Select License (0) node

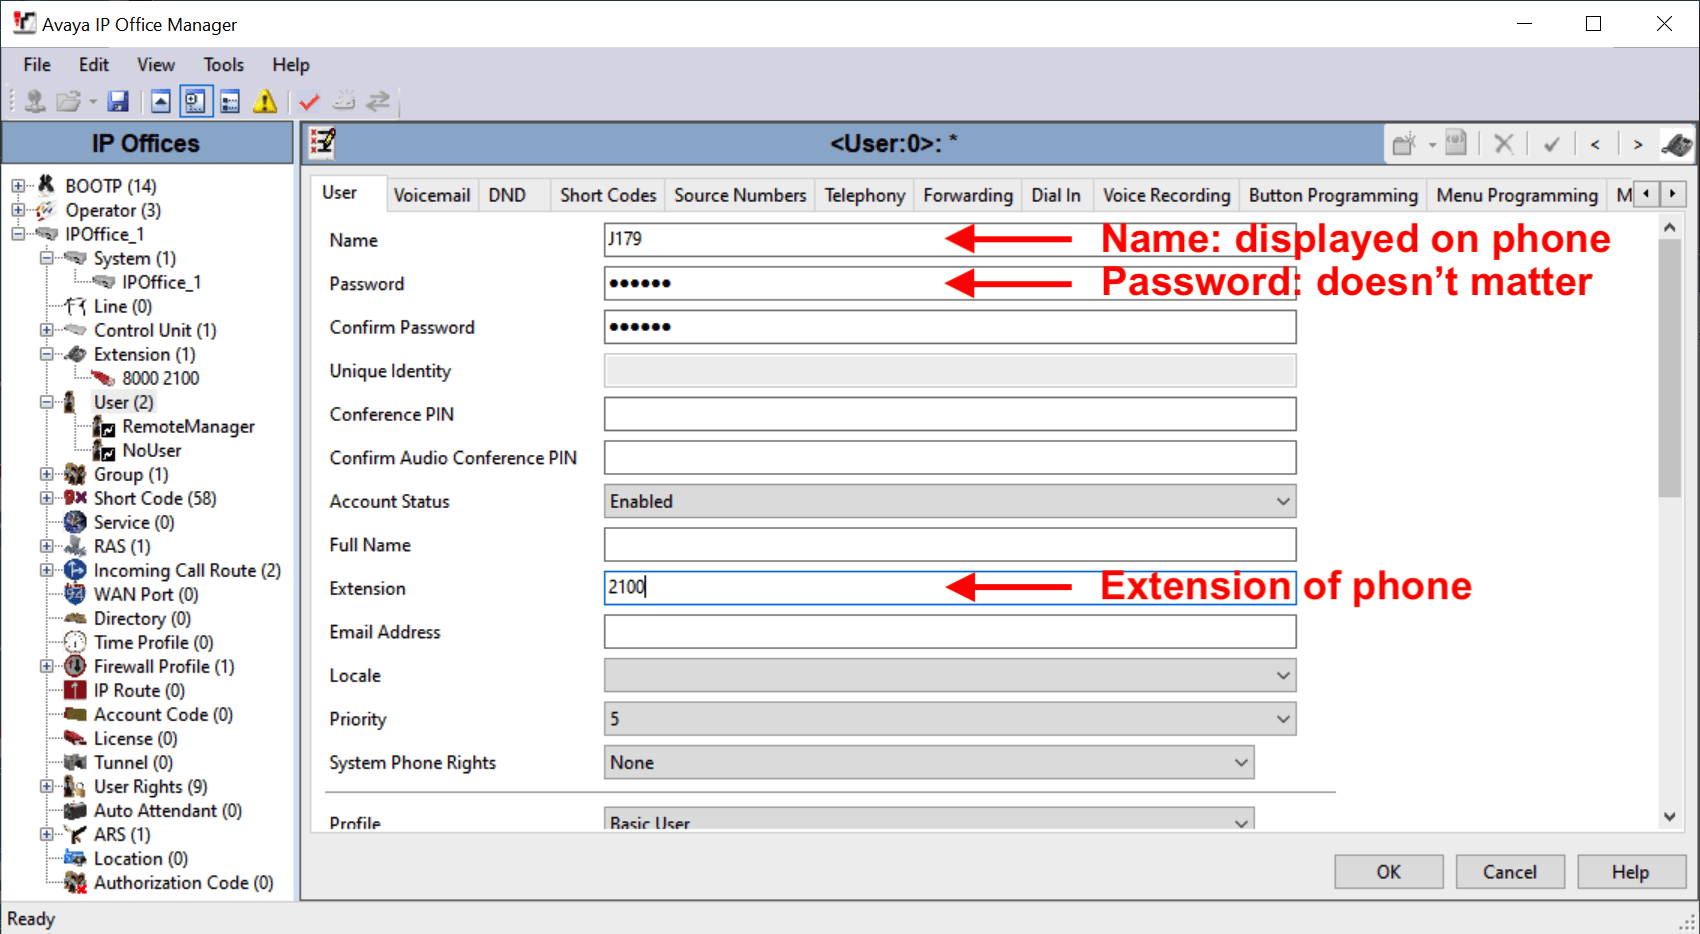pyautogui.click(x=135, y=738)
